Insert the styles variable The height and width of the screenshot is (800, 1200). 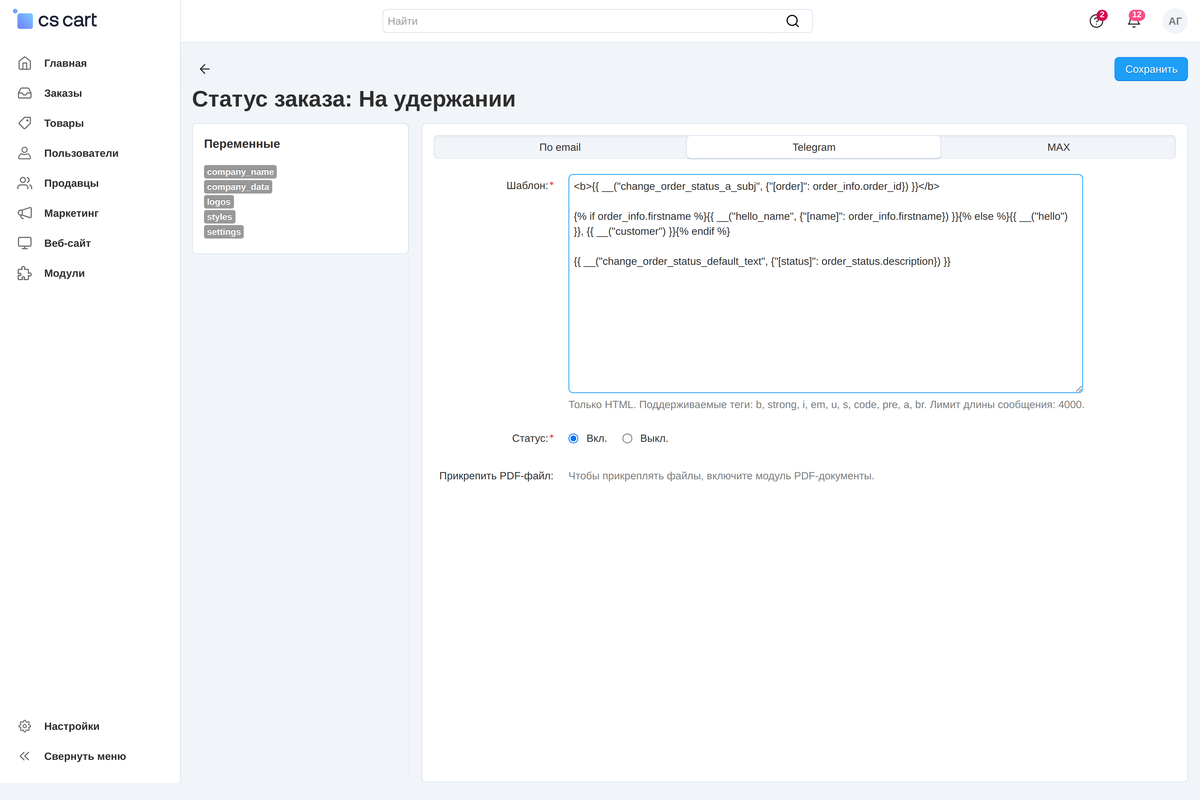point(220,217)
